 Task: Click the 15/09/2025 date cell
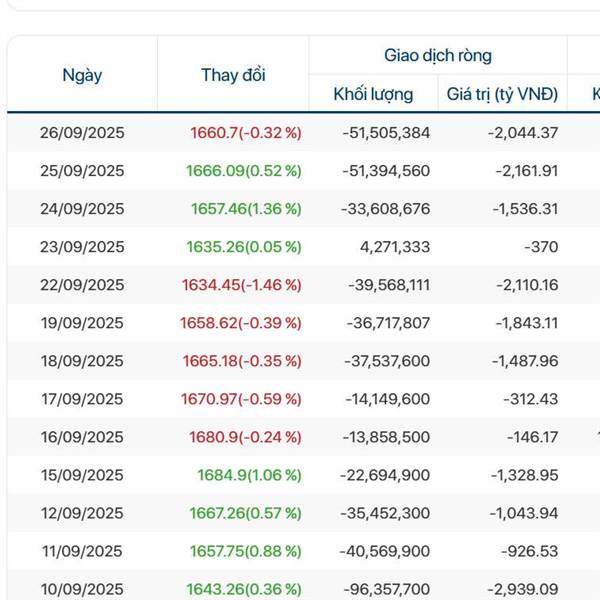coord(82,475)
